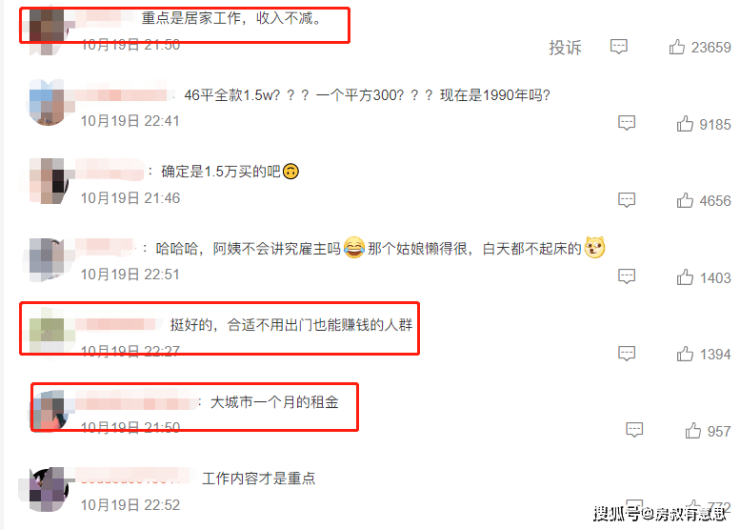The height and width of the screenshot is (530, 740).
Task: Like the comment with 4656 likes
Action: [x=684, y=201]
